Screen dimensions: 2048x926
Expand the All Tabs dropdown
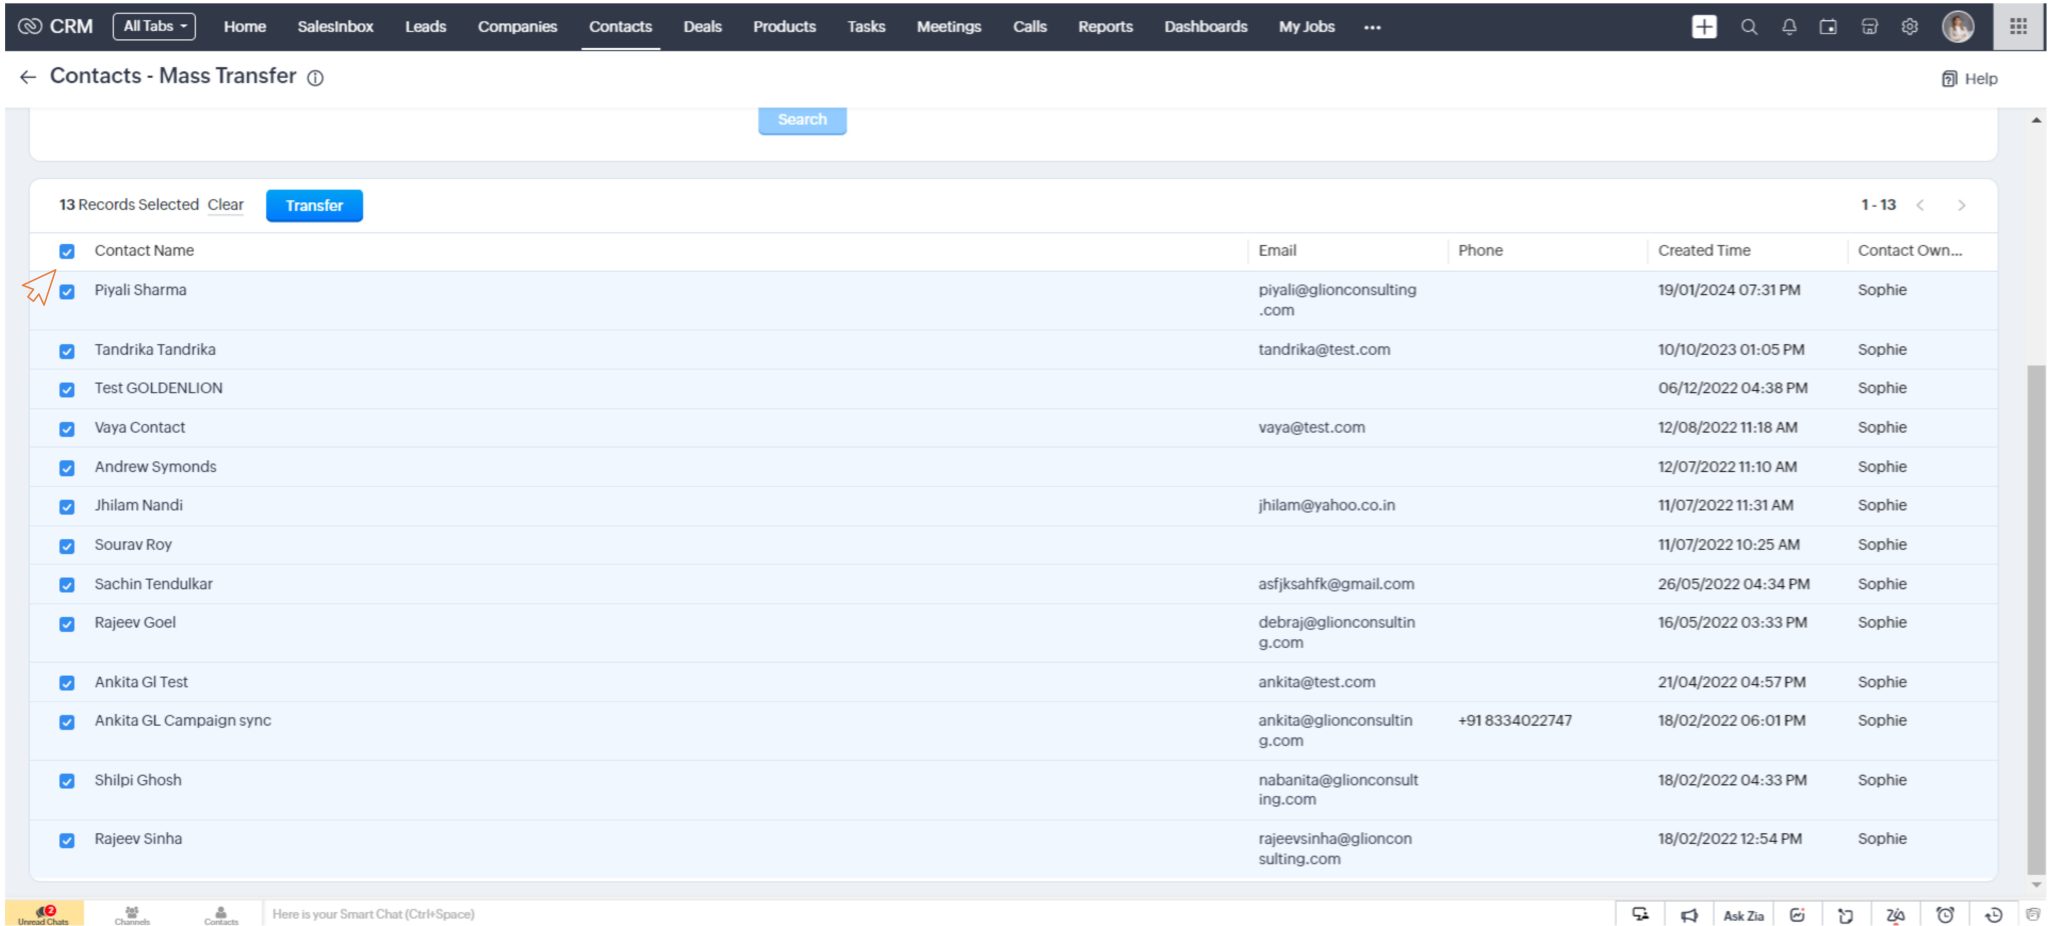154,25
